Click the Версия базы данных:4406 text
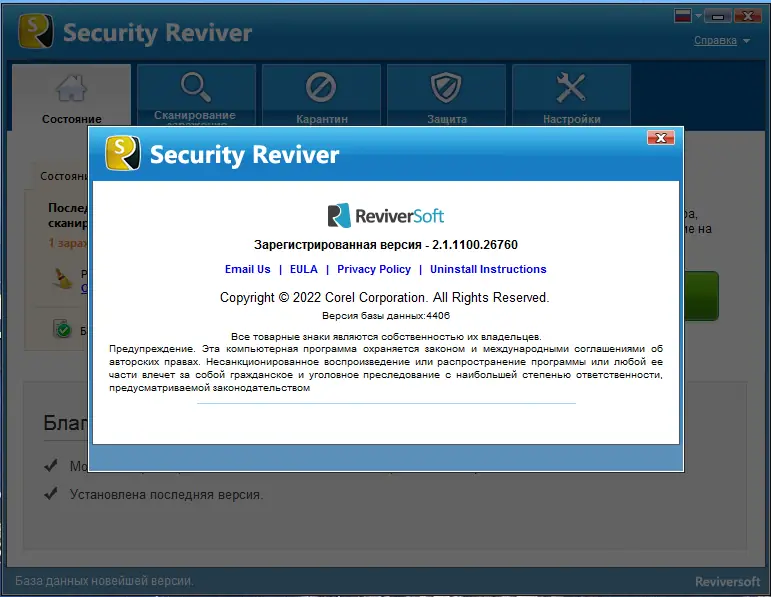This screenshot has width=771, height=597. pyautogui.click(x=386, y=316)
